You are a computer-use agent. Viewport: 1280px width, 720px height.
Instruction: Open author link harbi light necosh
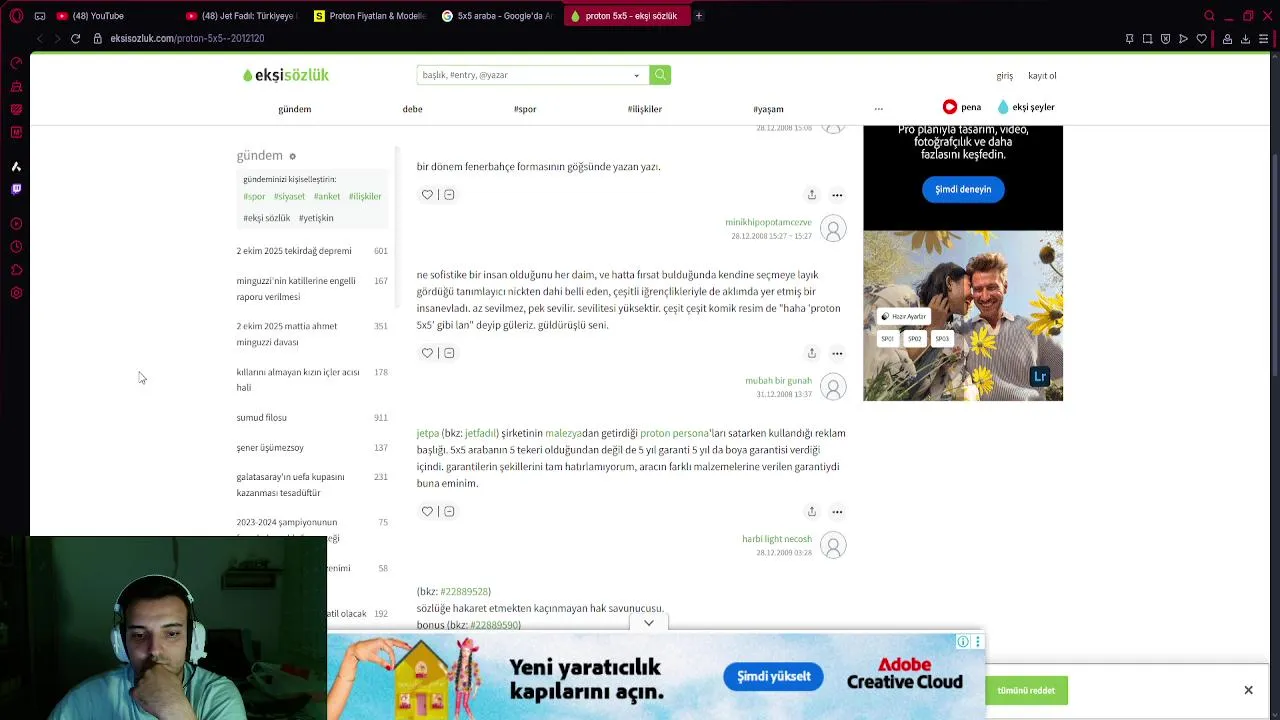click(x=777, y=539)
